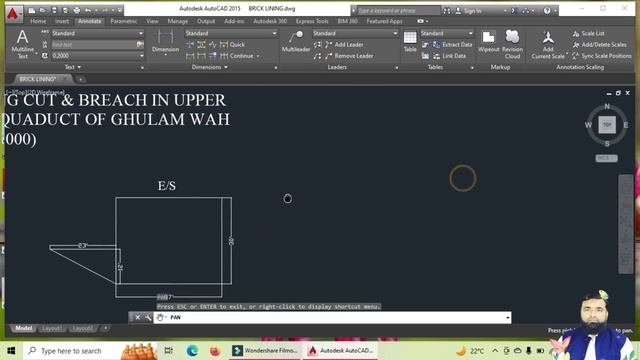Screen dimensions: 640x360
Task: Switch to the Manage ribbon tab
Action: [178, 21]
